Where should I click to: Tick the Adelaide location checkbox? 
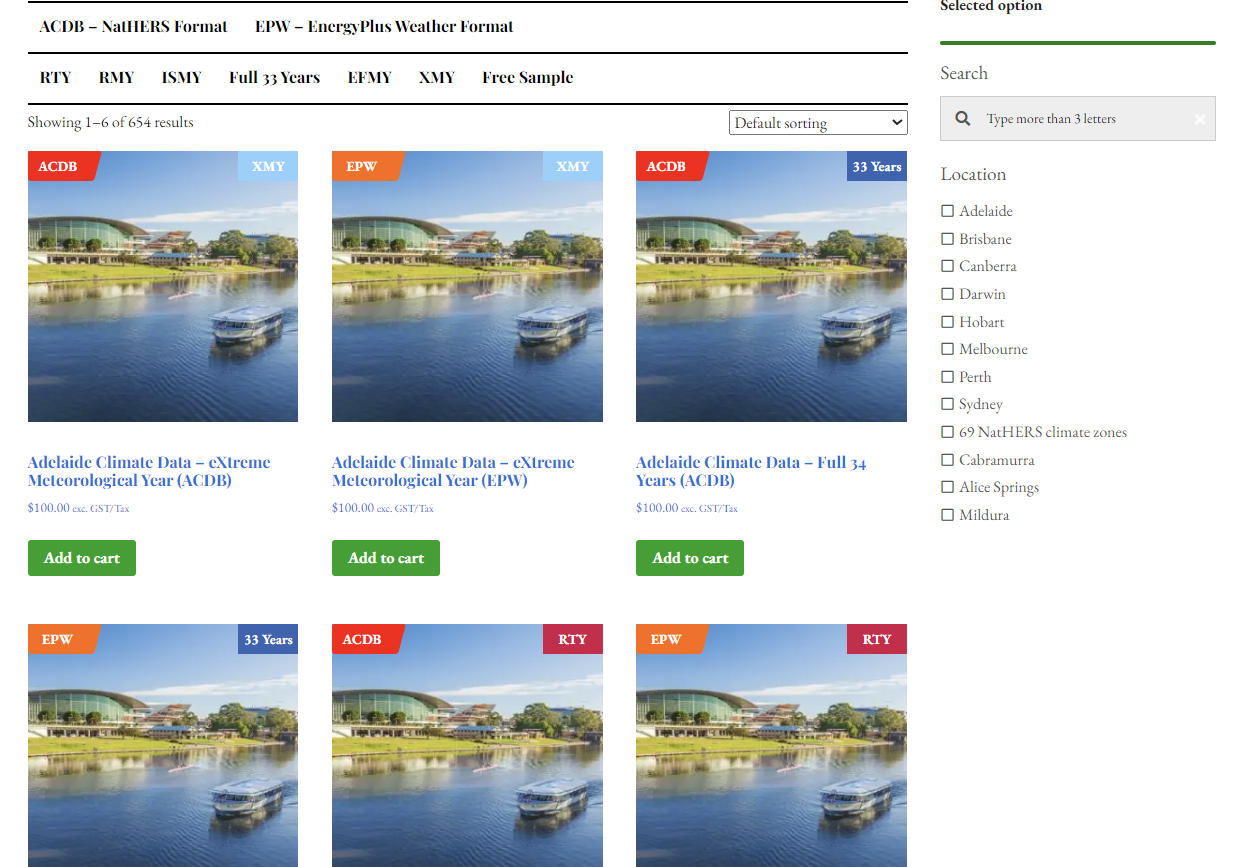click(947, 211)
